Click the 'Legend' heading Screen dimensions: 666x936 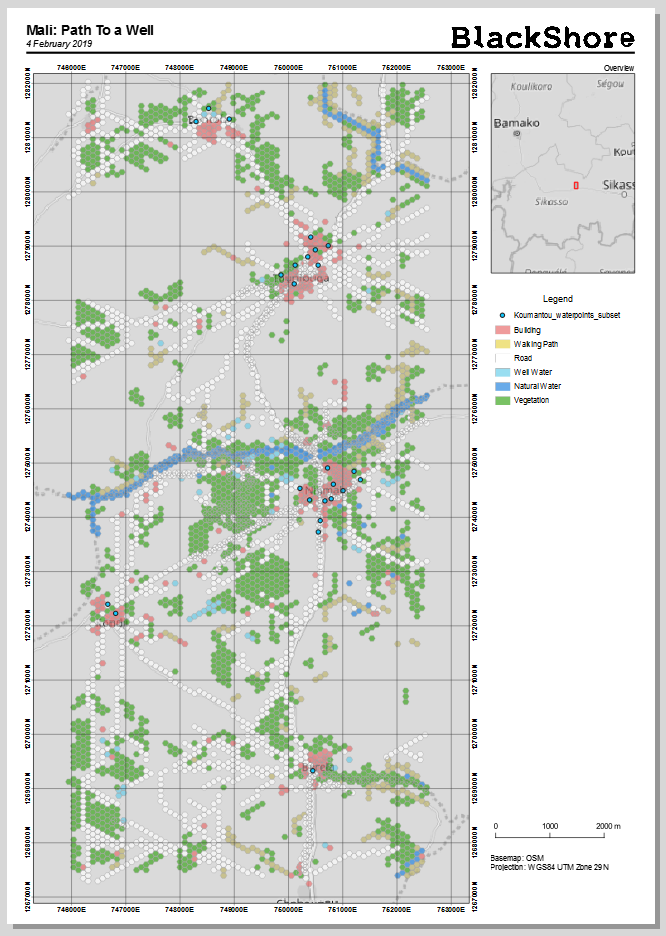point(557,299)
